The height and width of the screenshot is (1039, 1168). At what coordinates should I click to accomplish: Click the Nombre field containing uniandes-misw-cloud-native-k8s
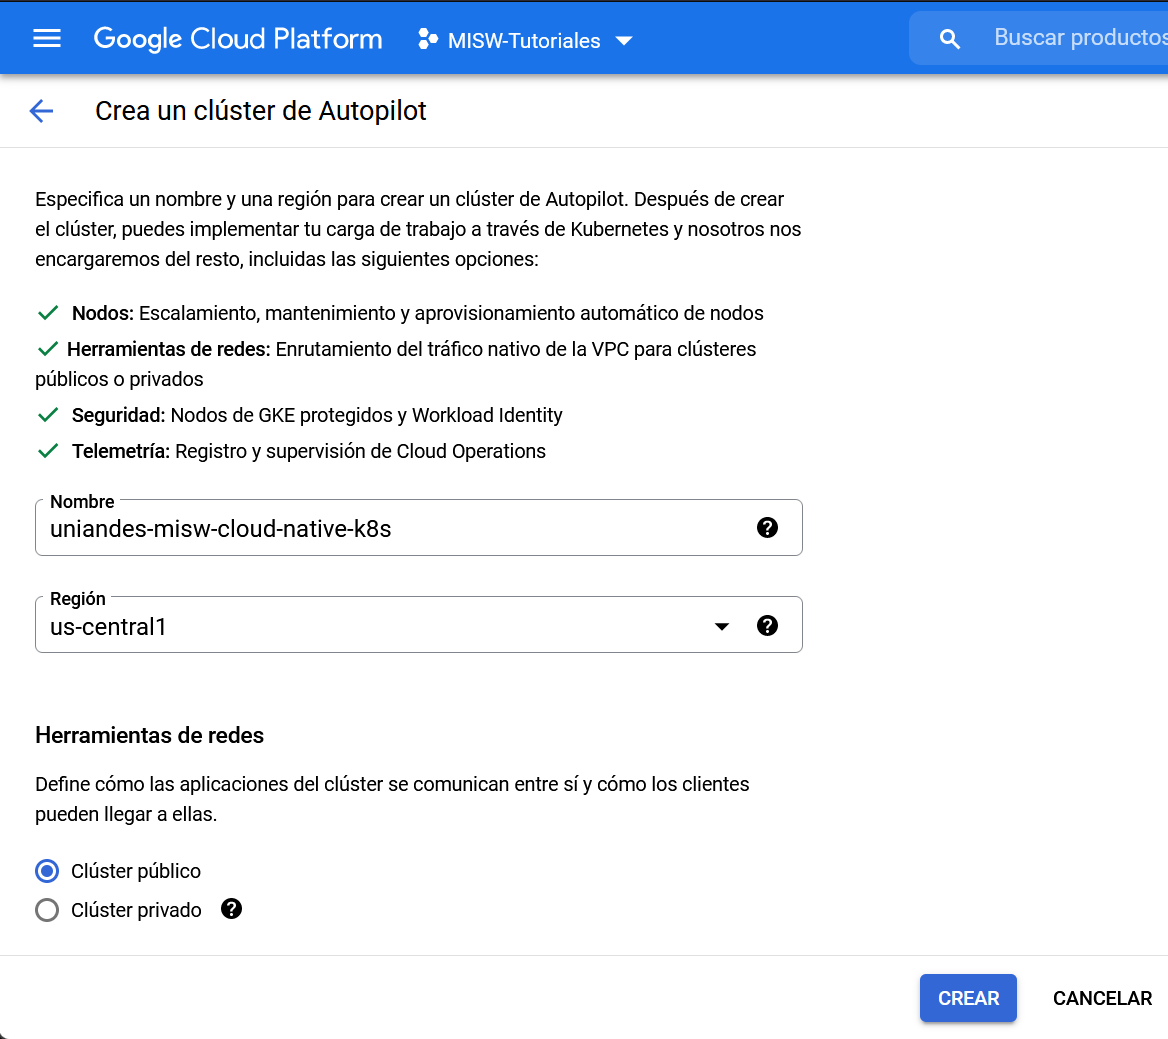[419, 528]
